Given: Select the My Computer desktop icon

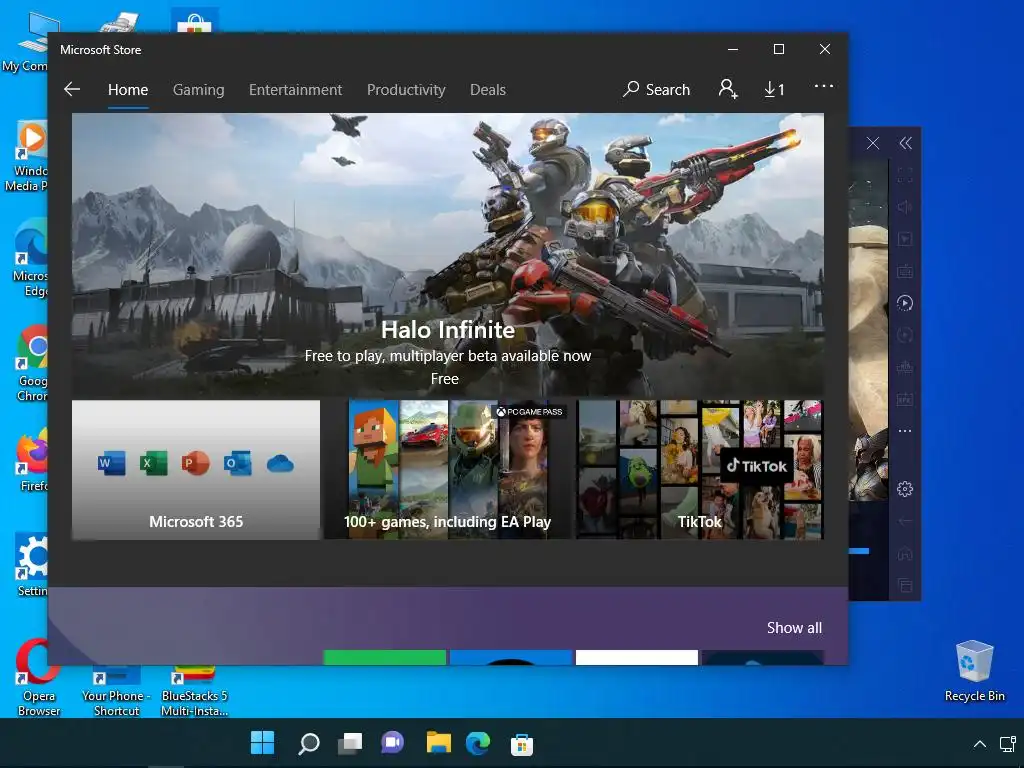Looking at the screenshot, I should 26,42.
